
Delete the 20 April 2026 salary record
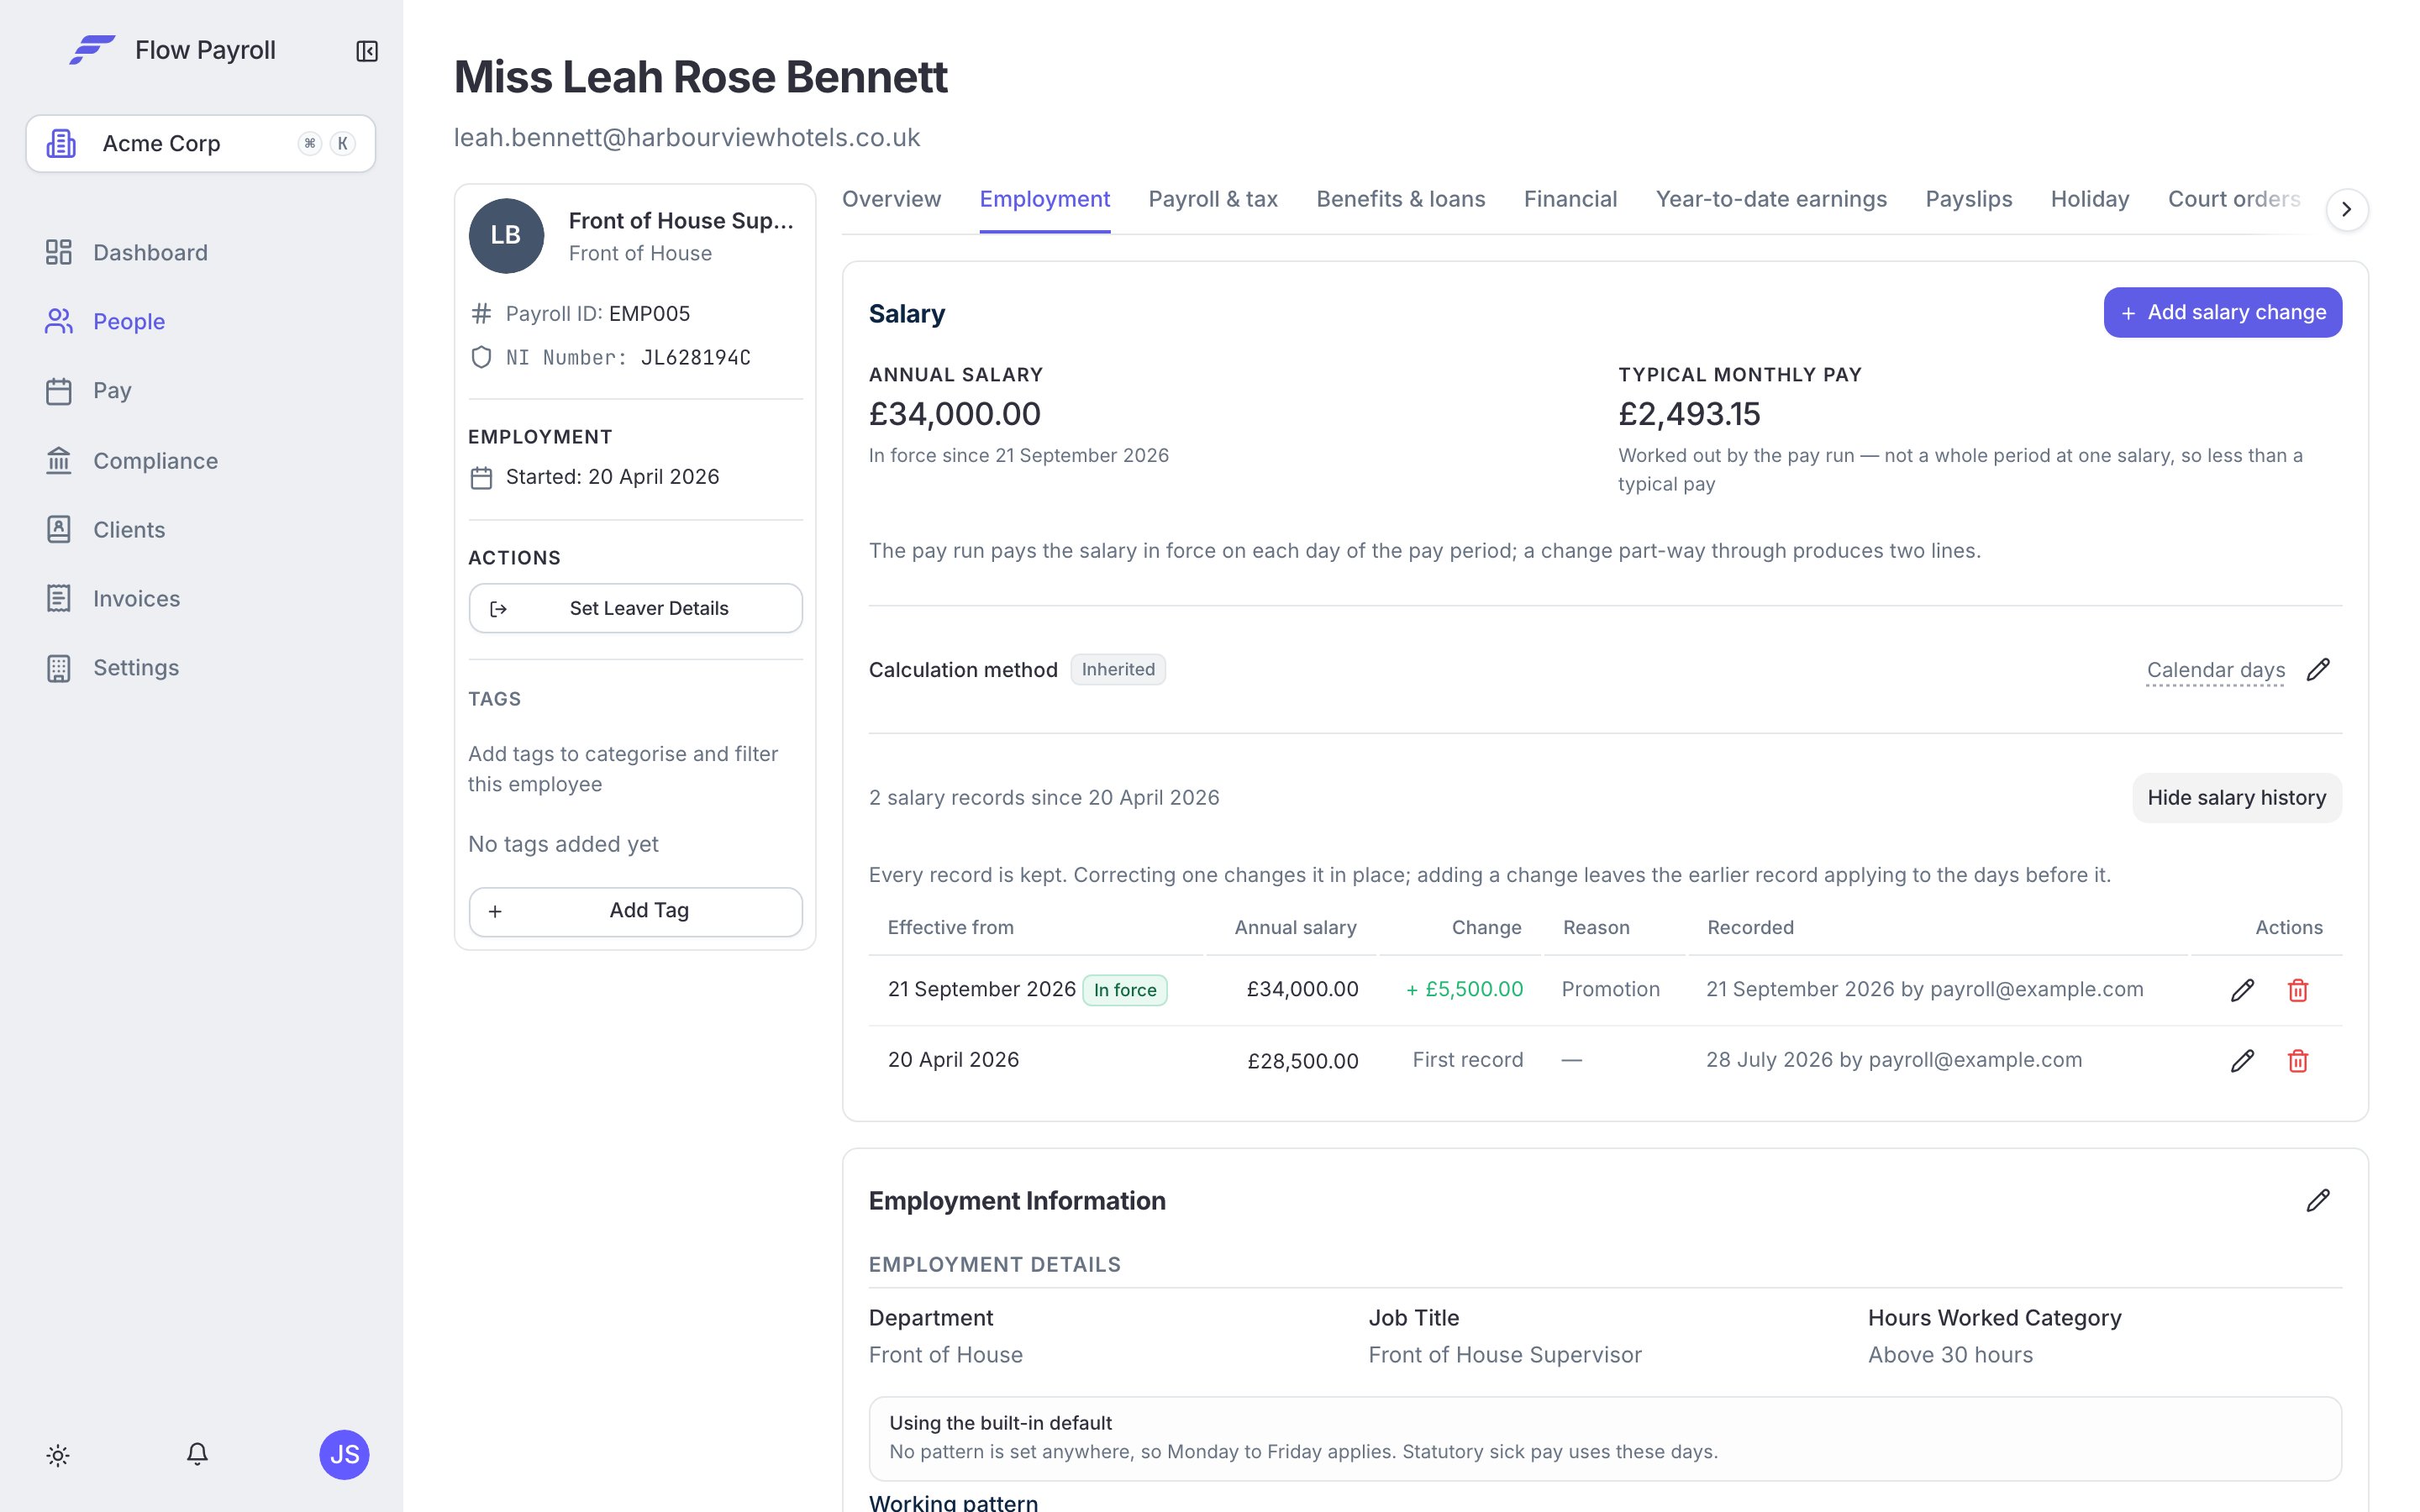2298,1060
